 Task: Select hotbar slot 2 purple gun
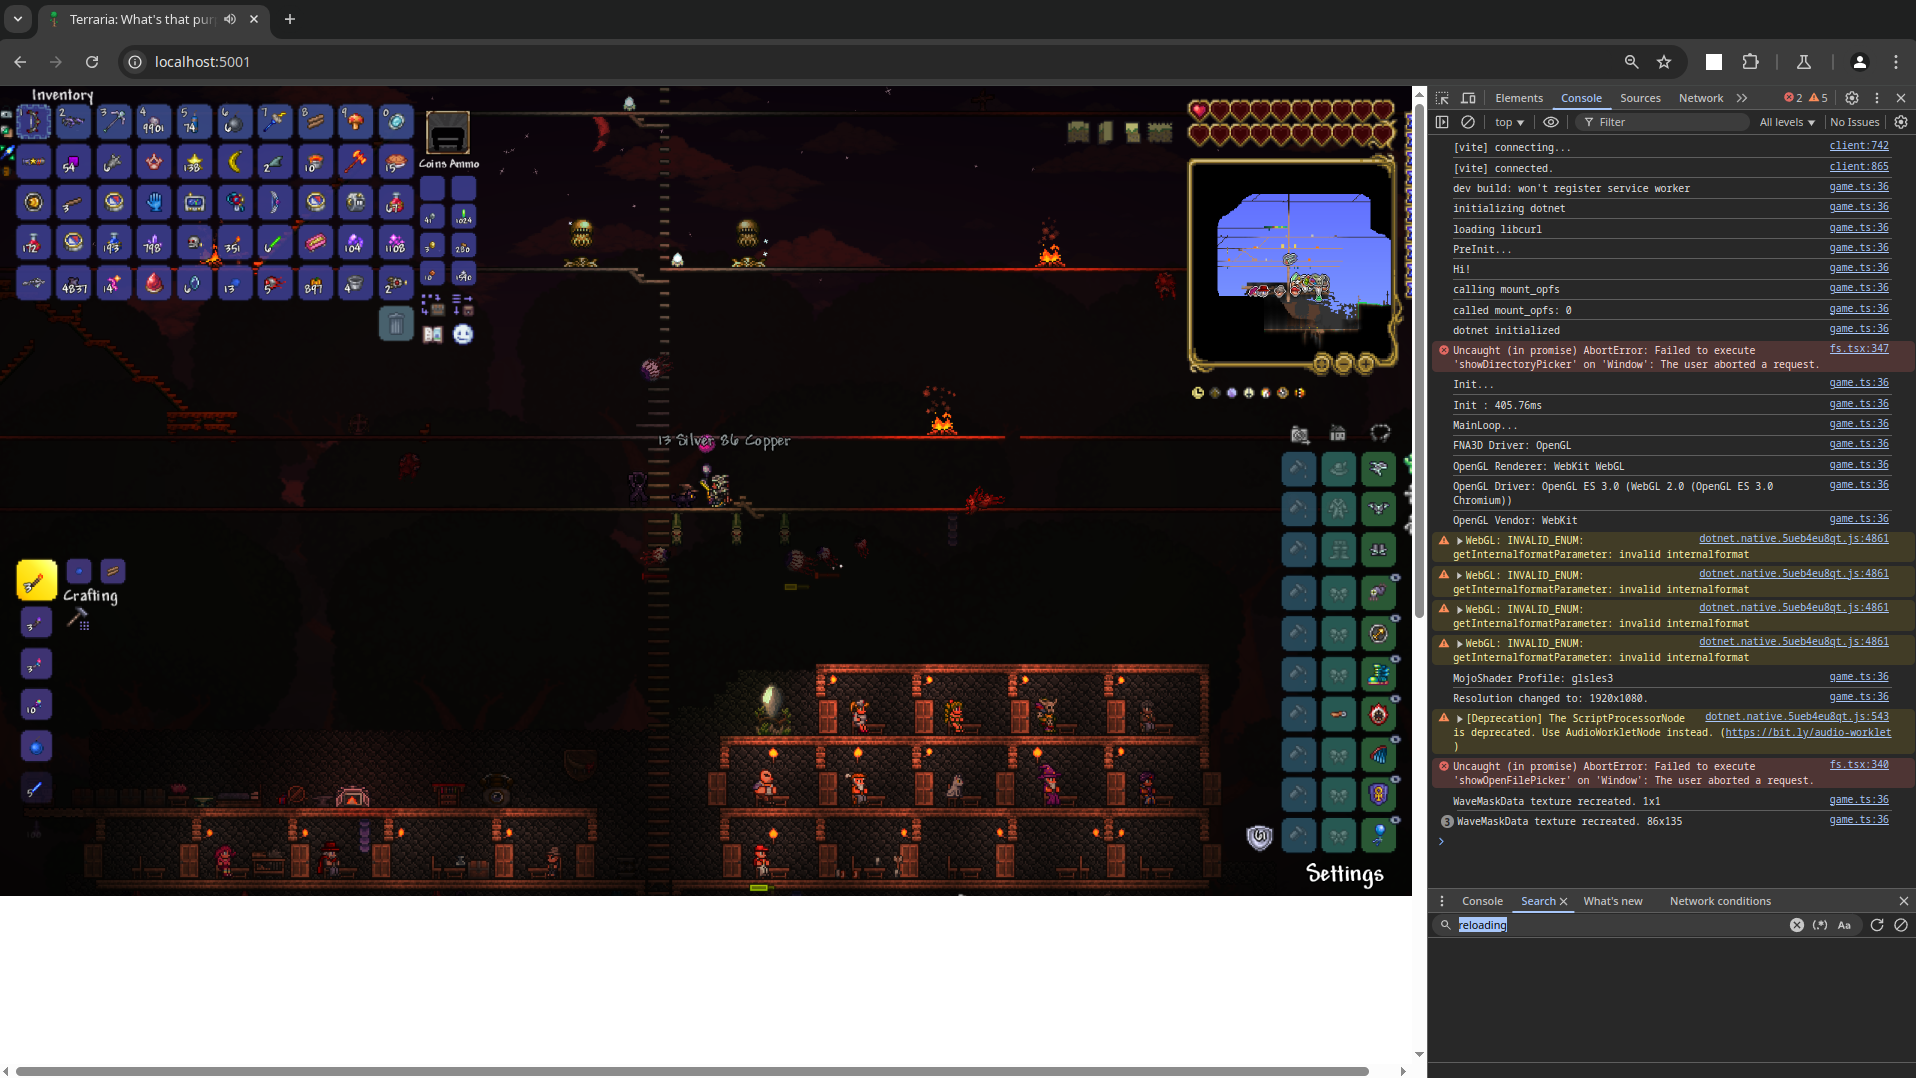(x=73, y=121)
